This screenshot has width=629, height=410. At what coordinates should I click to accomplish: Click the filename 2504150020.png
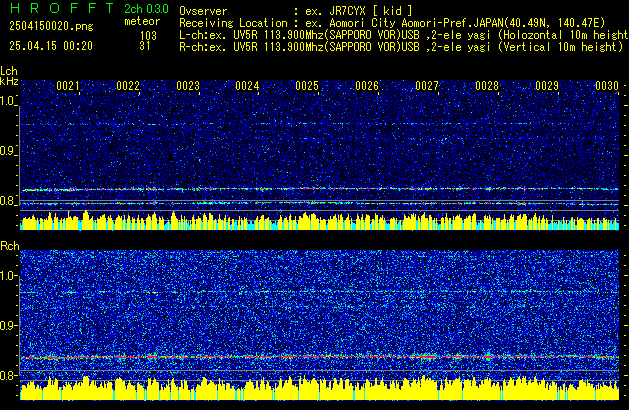coord(51,26)
